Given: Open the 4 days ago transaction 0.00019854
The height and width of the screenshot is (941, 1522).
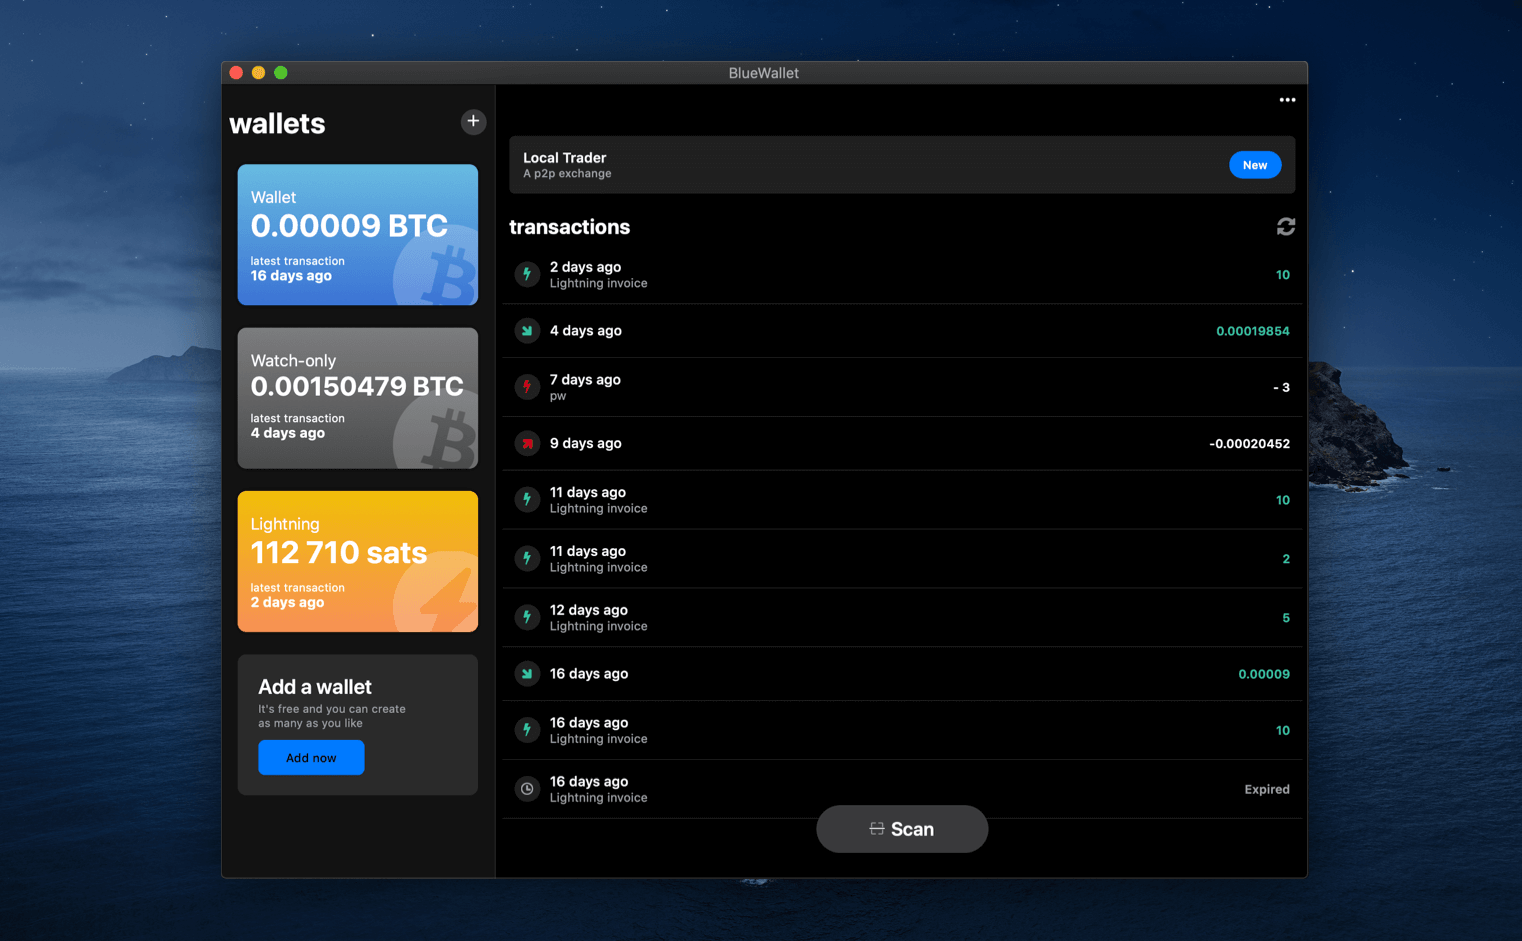Looking at the screenshot, I should pos(902,331).
